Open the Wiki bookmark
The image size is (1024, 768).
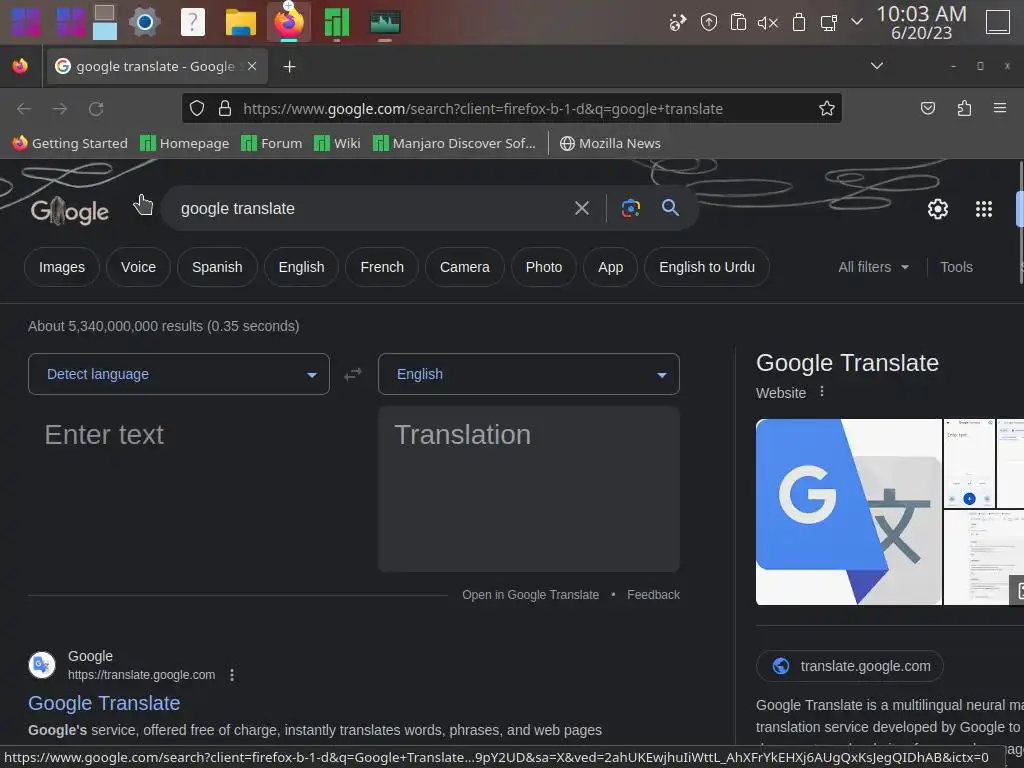point(337,143)
